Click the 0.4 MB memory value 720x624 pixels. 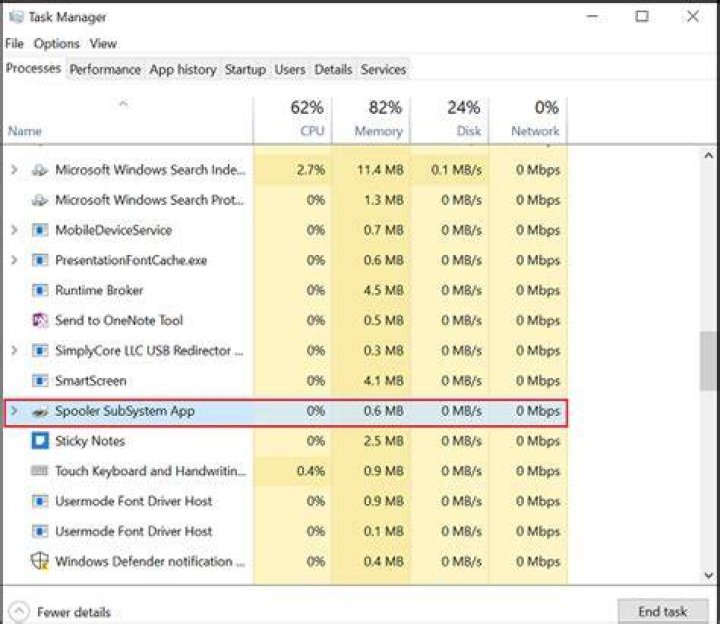(x=384, y=562)
